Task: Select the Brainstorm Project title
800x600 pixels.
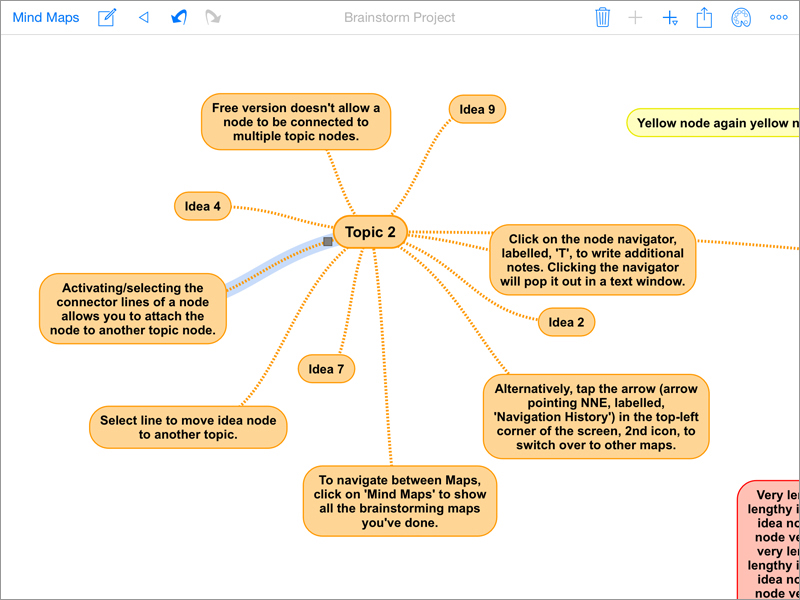Action: [x=399, y=17]
